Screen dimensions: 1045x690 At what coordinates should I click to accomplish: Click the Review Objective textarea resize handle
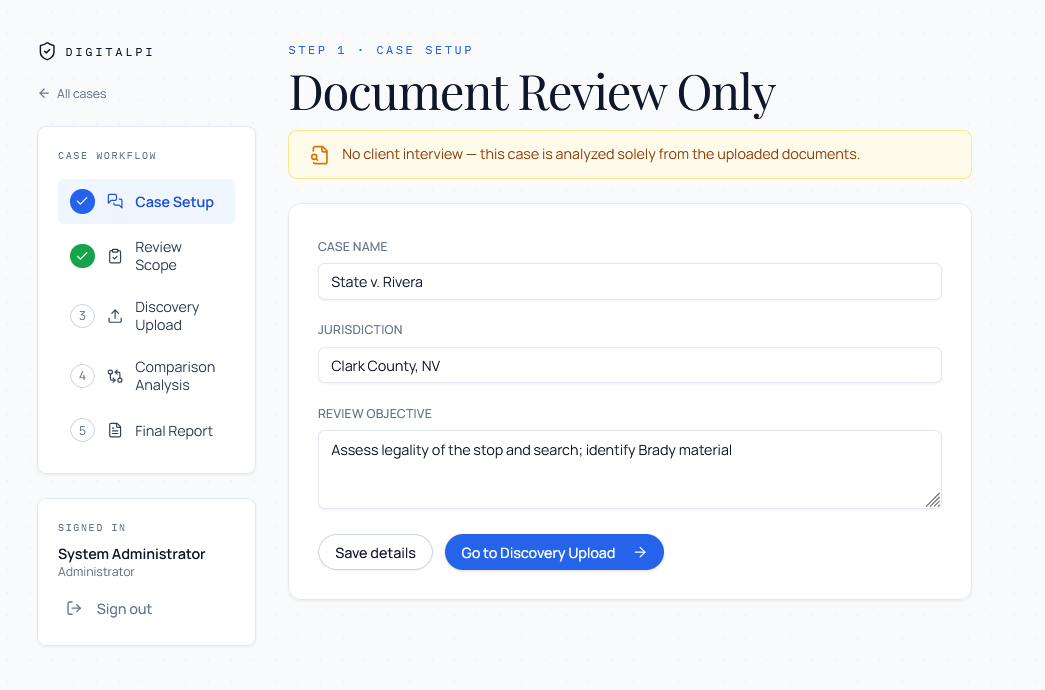pyautogui.click(x=933, y=500)
